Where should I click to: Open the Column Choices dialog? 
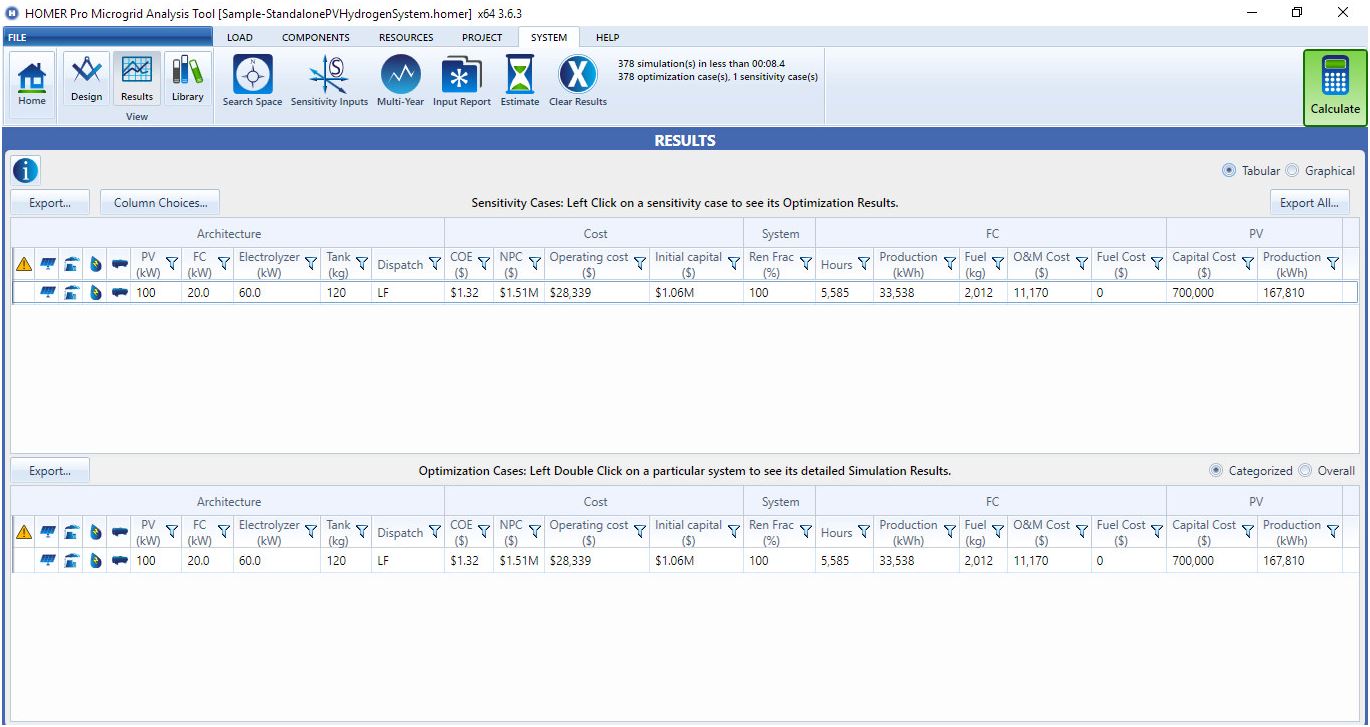coord(159,201)
